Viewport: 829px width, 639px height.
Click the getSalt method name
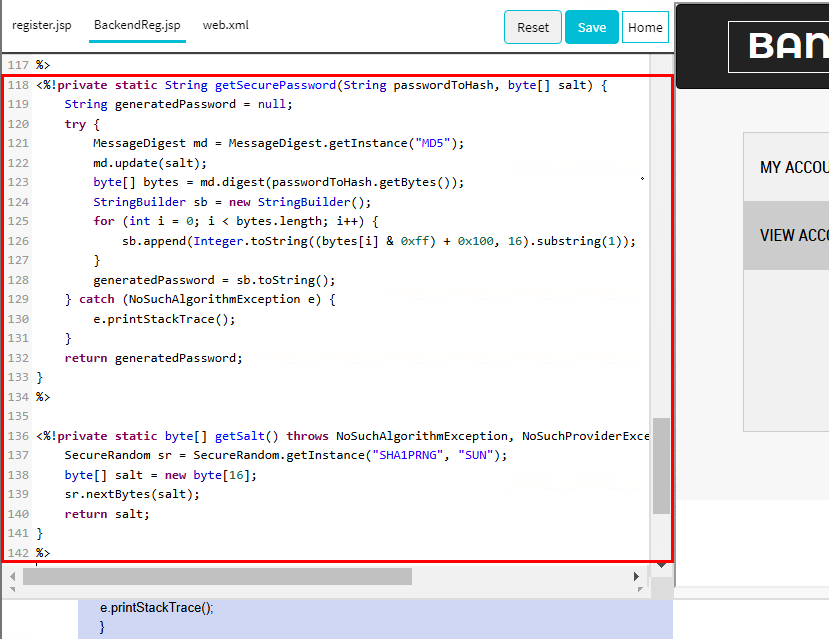pos(240,436)
